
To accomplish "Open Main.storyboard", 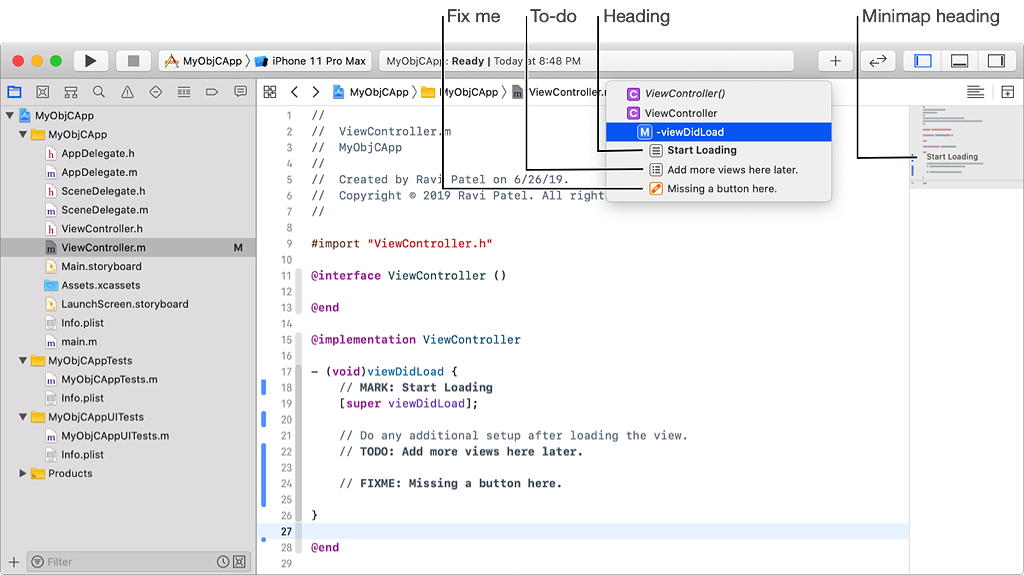I will [101, 267].
